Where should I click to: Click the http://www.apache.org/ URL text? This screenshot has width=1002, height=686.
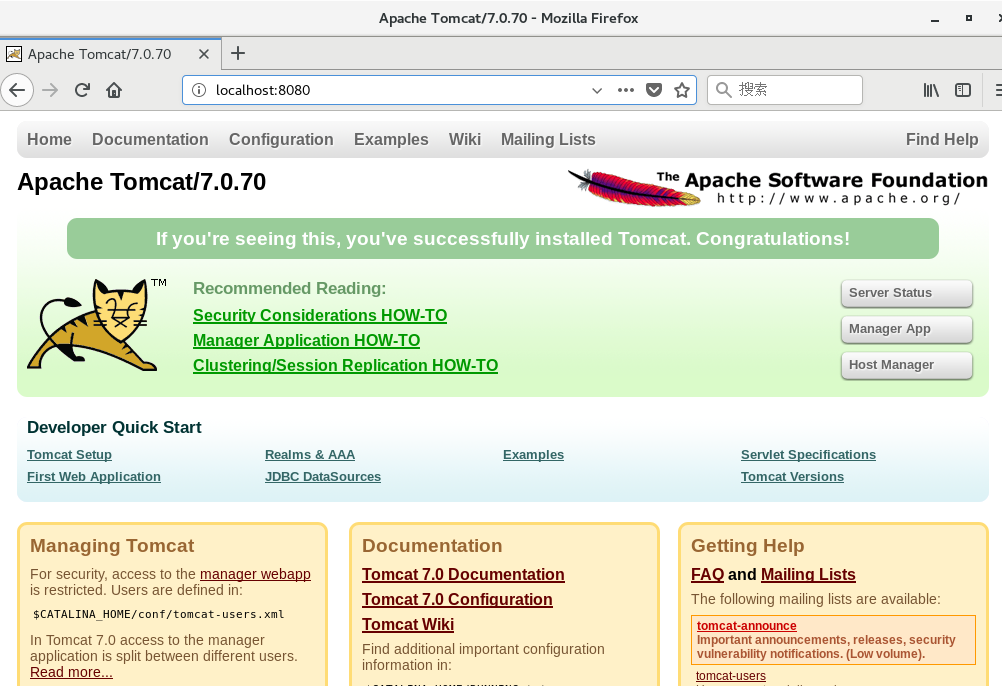point(838,198)
